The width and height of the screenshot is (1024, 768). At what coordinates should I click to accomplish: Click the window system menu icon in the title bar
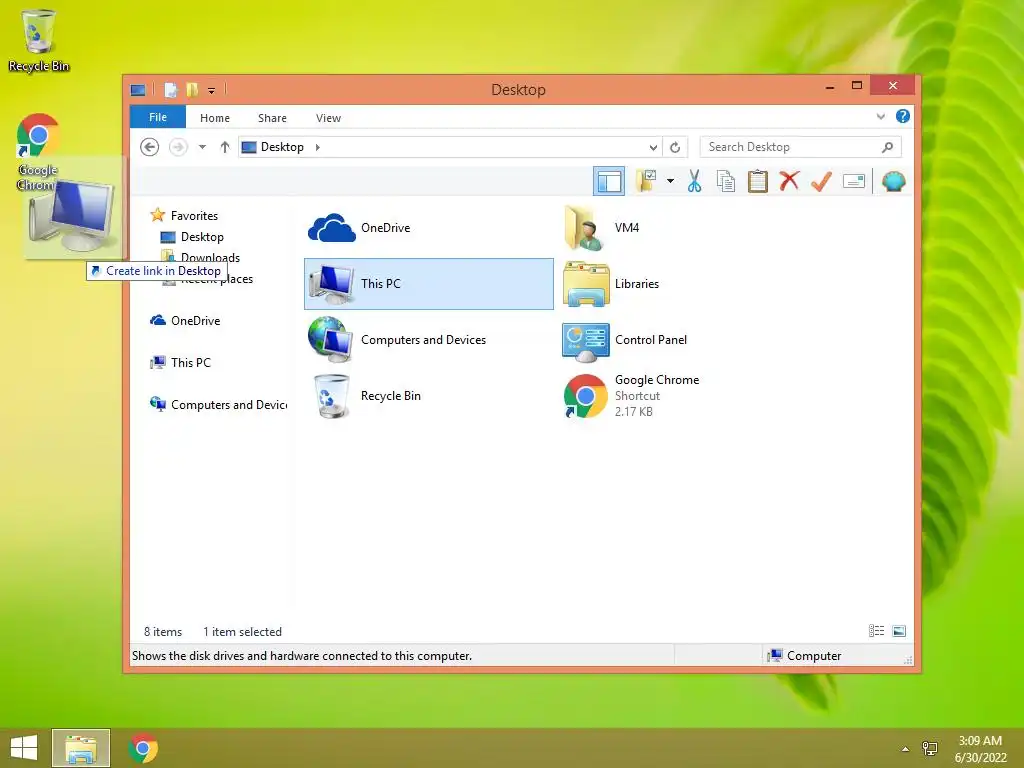(138, 89)
